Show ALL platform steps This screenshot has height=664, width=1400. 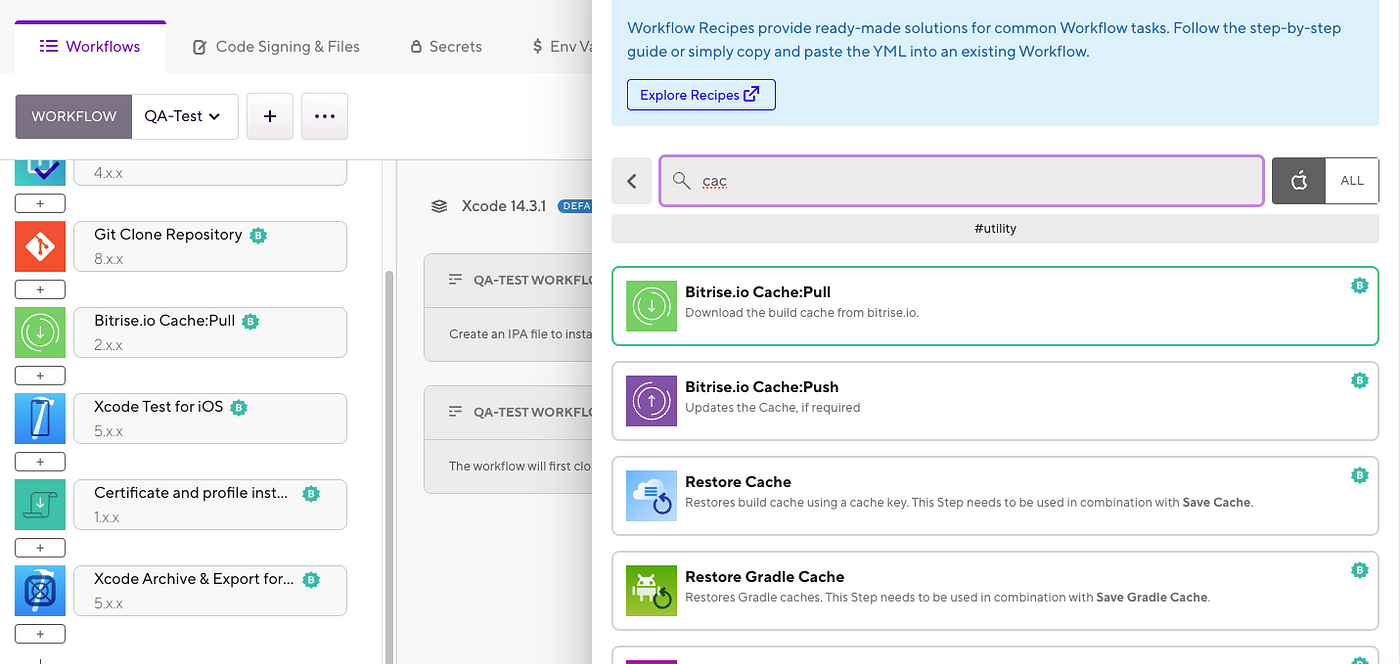pyautogui.click(x=1352, y=181)
